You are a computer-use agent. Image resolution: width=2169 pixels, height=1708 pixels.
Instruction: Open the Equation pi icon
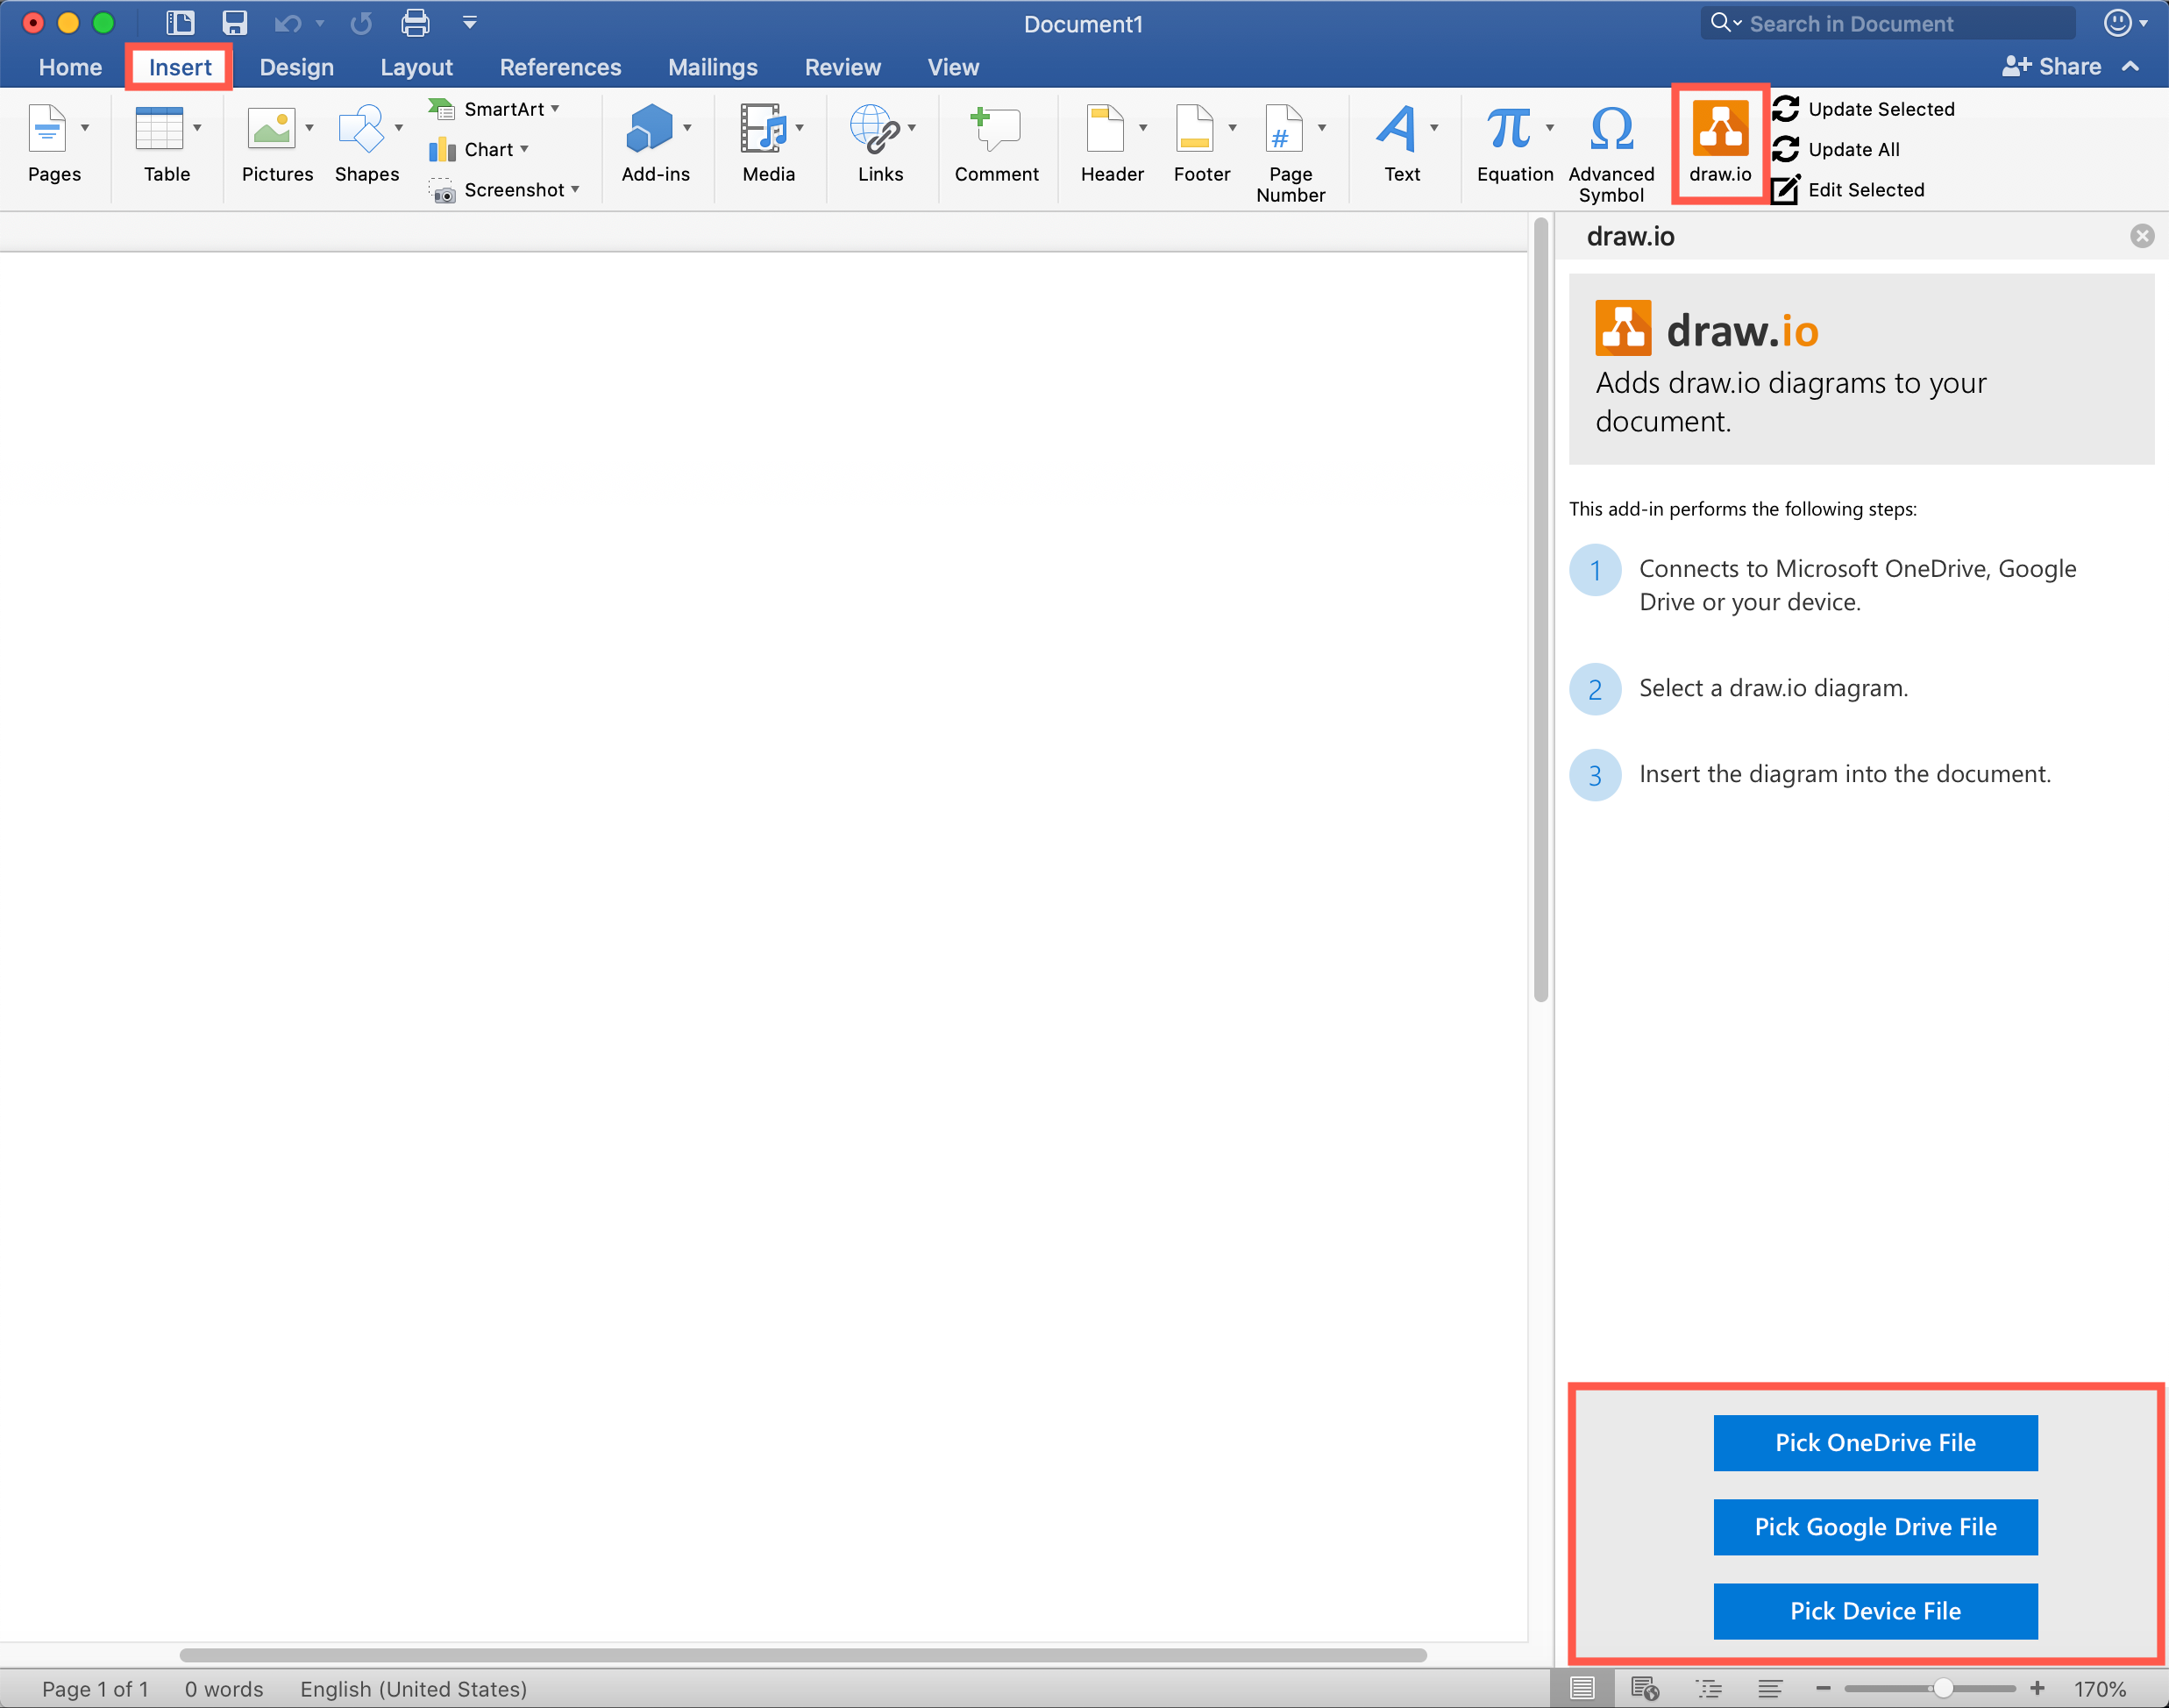pos(1507,129)
